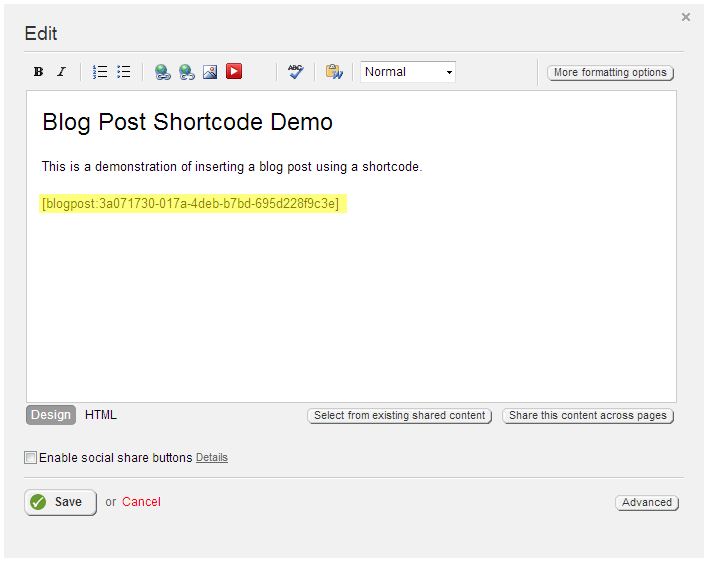This screenshot has width=706, height=563.
Task: Open the insert hyperlink tool
Action: (163, 72)
